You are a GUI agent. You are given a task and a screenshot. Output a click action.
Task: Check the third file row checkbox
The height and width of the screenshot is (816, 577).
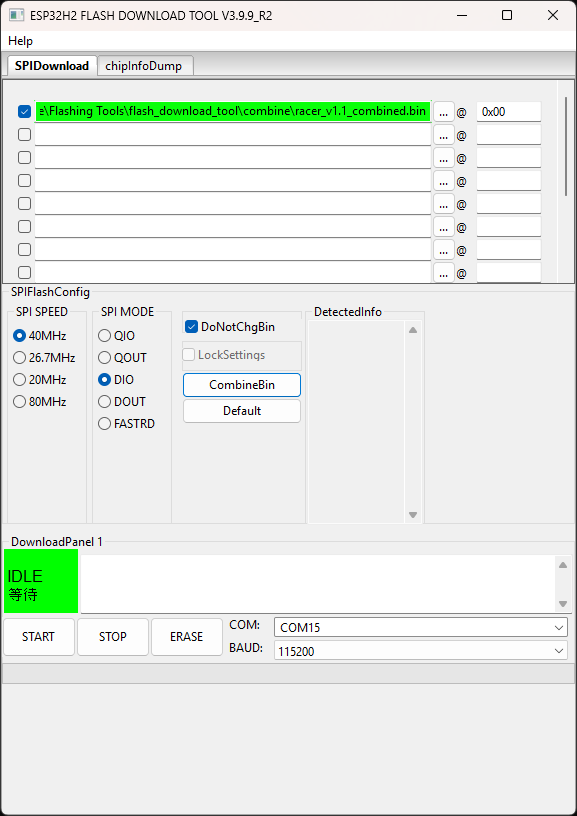[x=24, y=157]
